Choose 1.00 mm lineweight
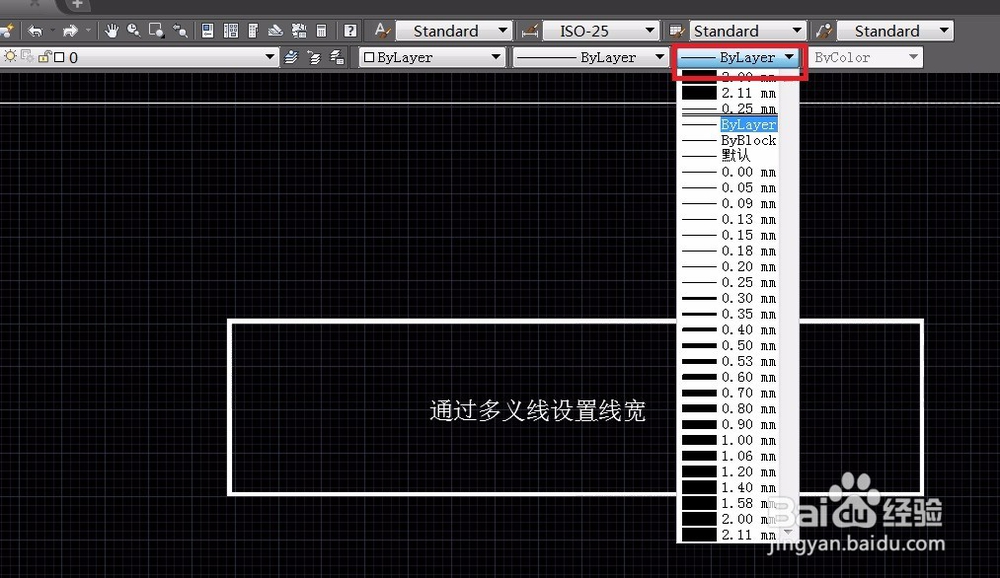 730,440
